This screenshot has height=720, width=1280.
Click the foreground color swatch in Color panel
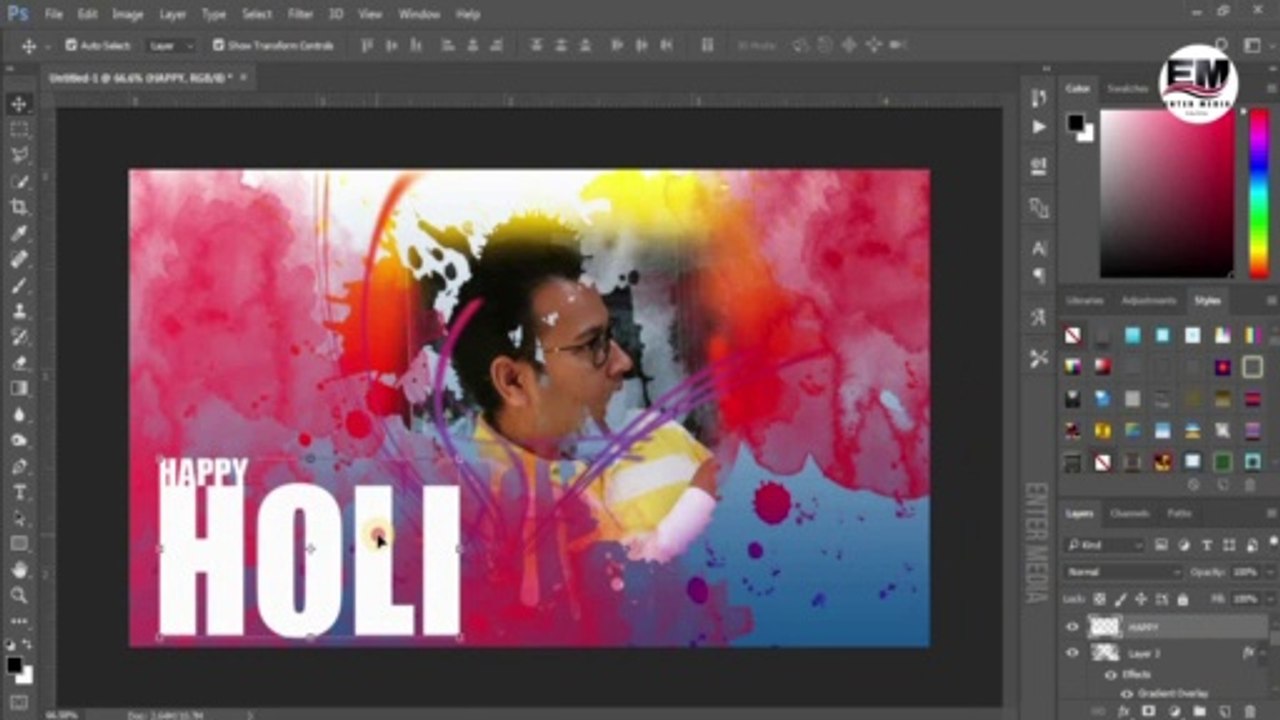point(1075,123)
